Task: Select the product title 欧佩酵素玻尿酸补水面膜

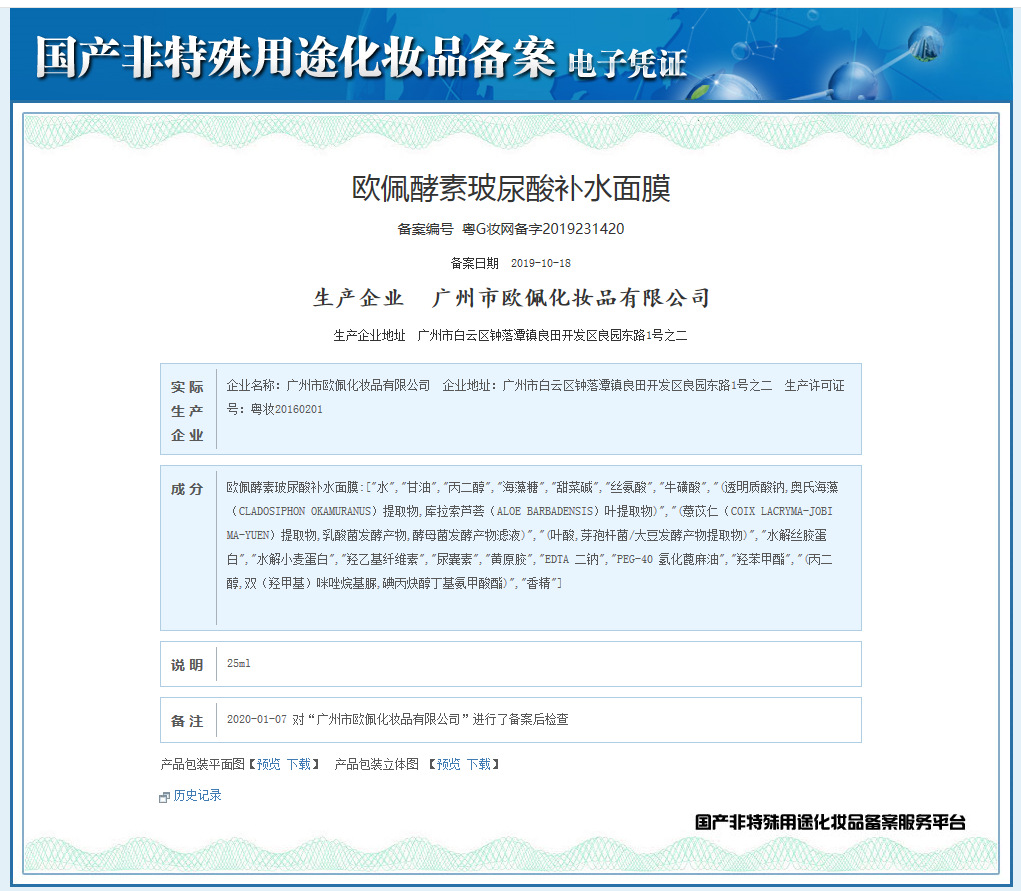Action: coord(511,189)
